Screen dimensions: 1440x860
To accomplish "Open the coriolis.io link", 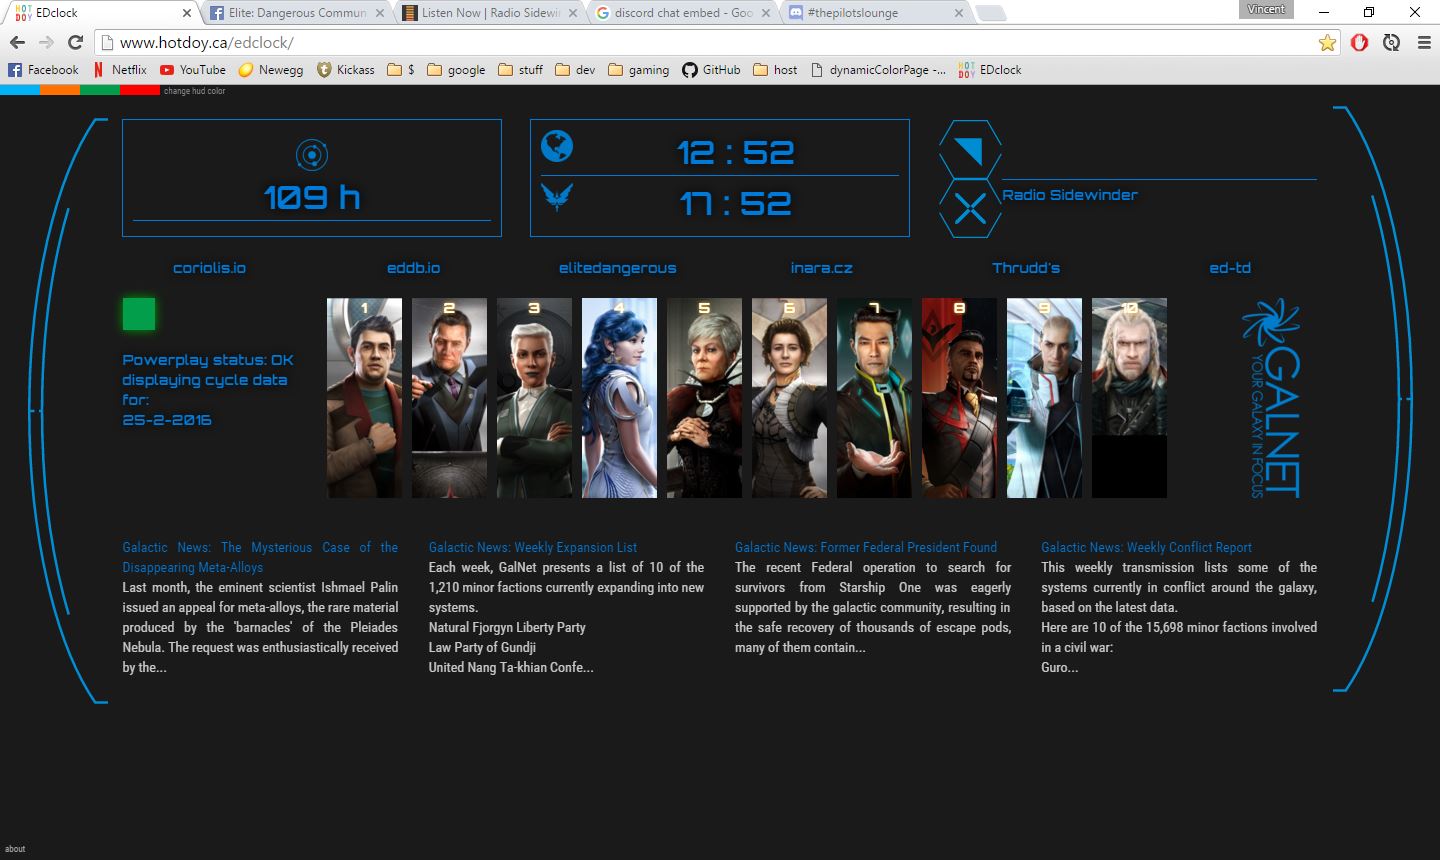I will [x=209, y=268].
